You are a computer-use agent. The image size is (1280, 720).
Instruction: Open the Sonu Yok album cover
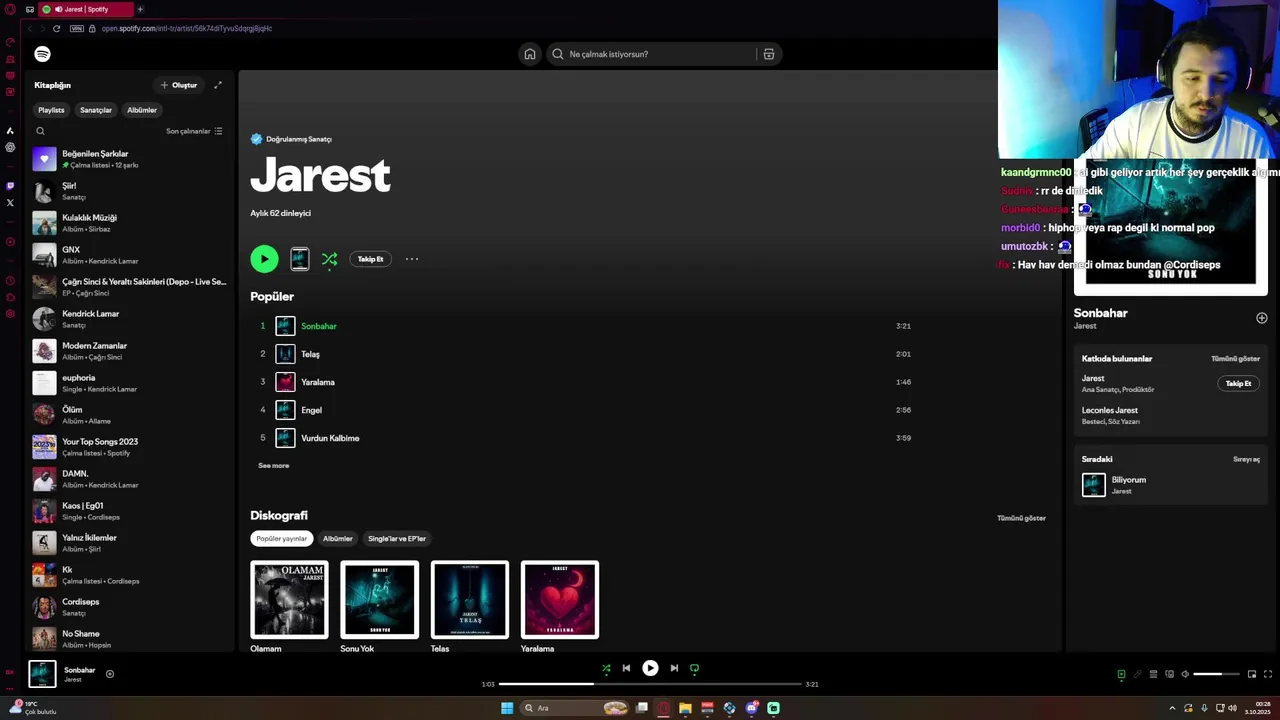(379, 600)
